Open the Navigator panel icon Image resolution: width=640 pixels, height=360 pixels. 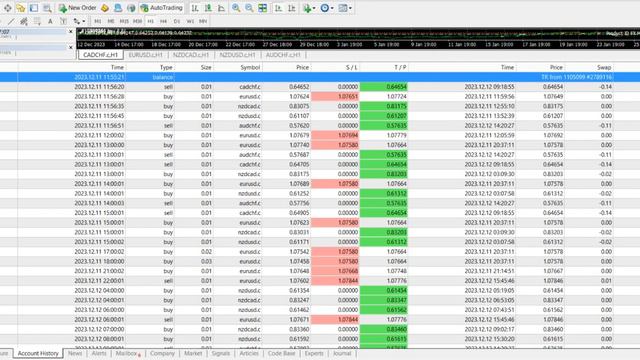(20, 8)
